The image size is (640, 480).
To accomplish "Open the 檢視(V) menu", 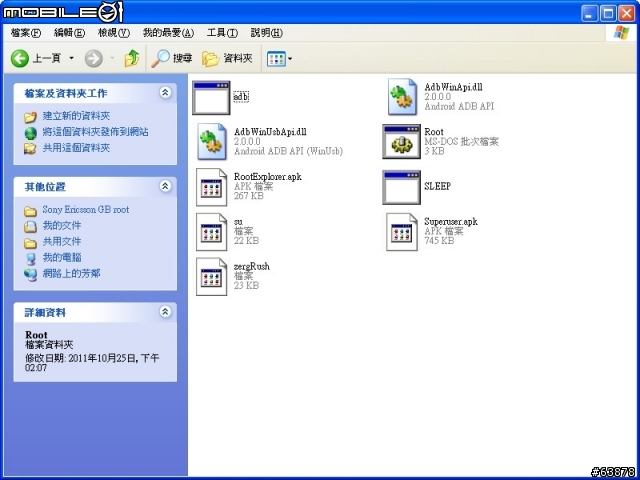I will pyautogui.click(x=114, y=33).
